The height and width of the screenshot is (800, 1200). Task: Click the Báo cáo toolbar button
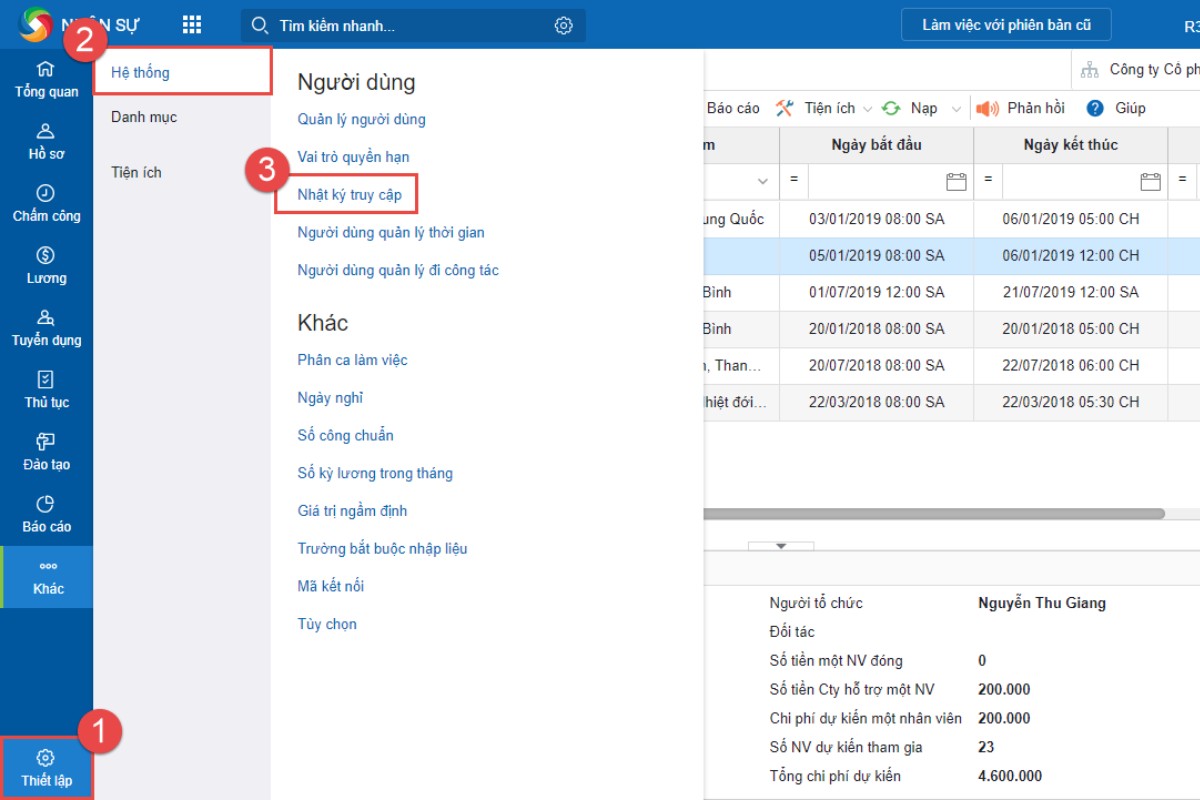coord(733,108)
